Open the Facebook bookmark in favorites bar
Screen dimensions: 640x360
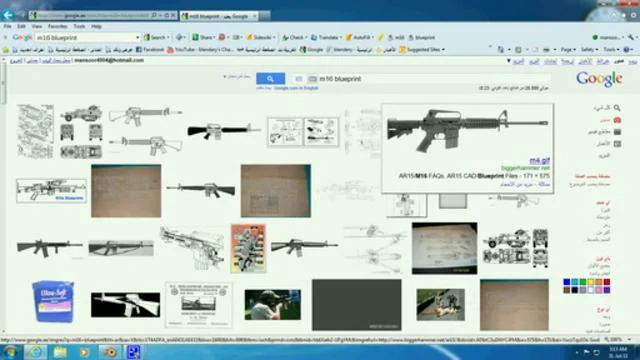click(150, 50)
